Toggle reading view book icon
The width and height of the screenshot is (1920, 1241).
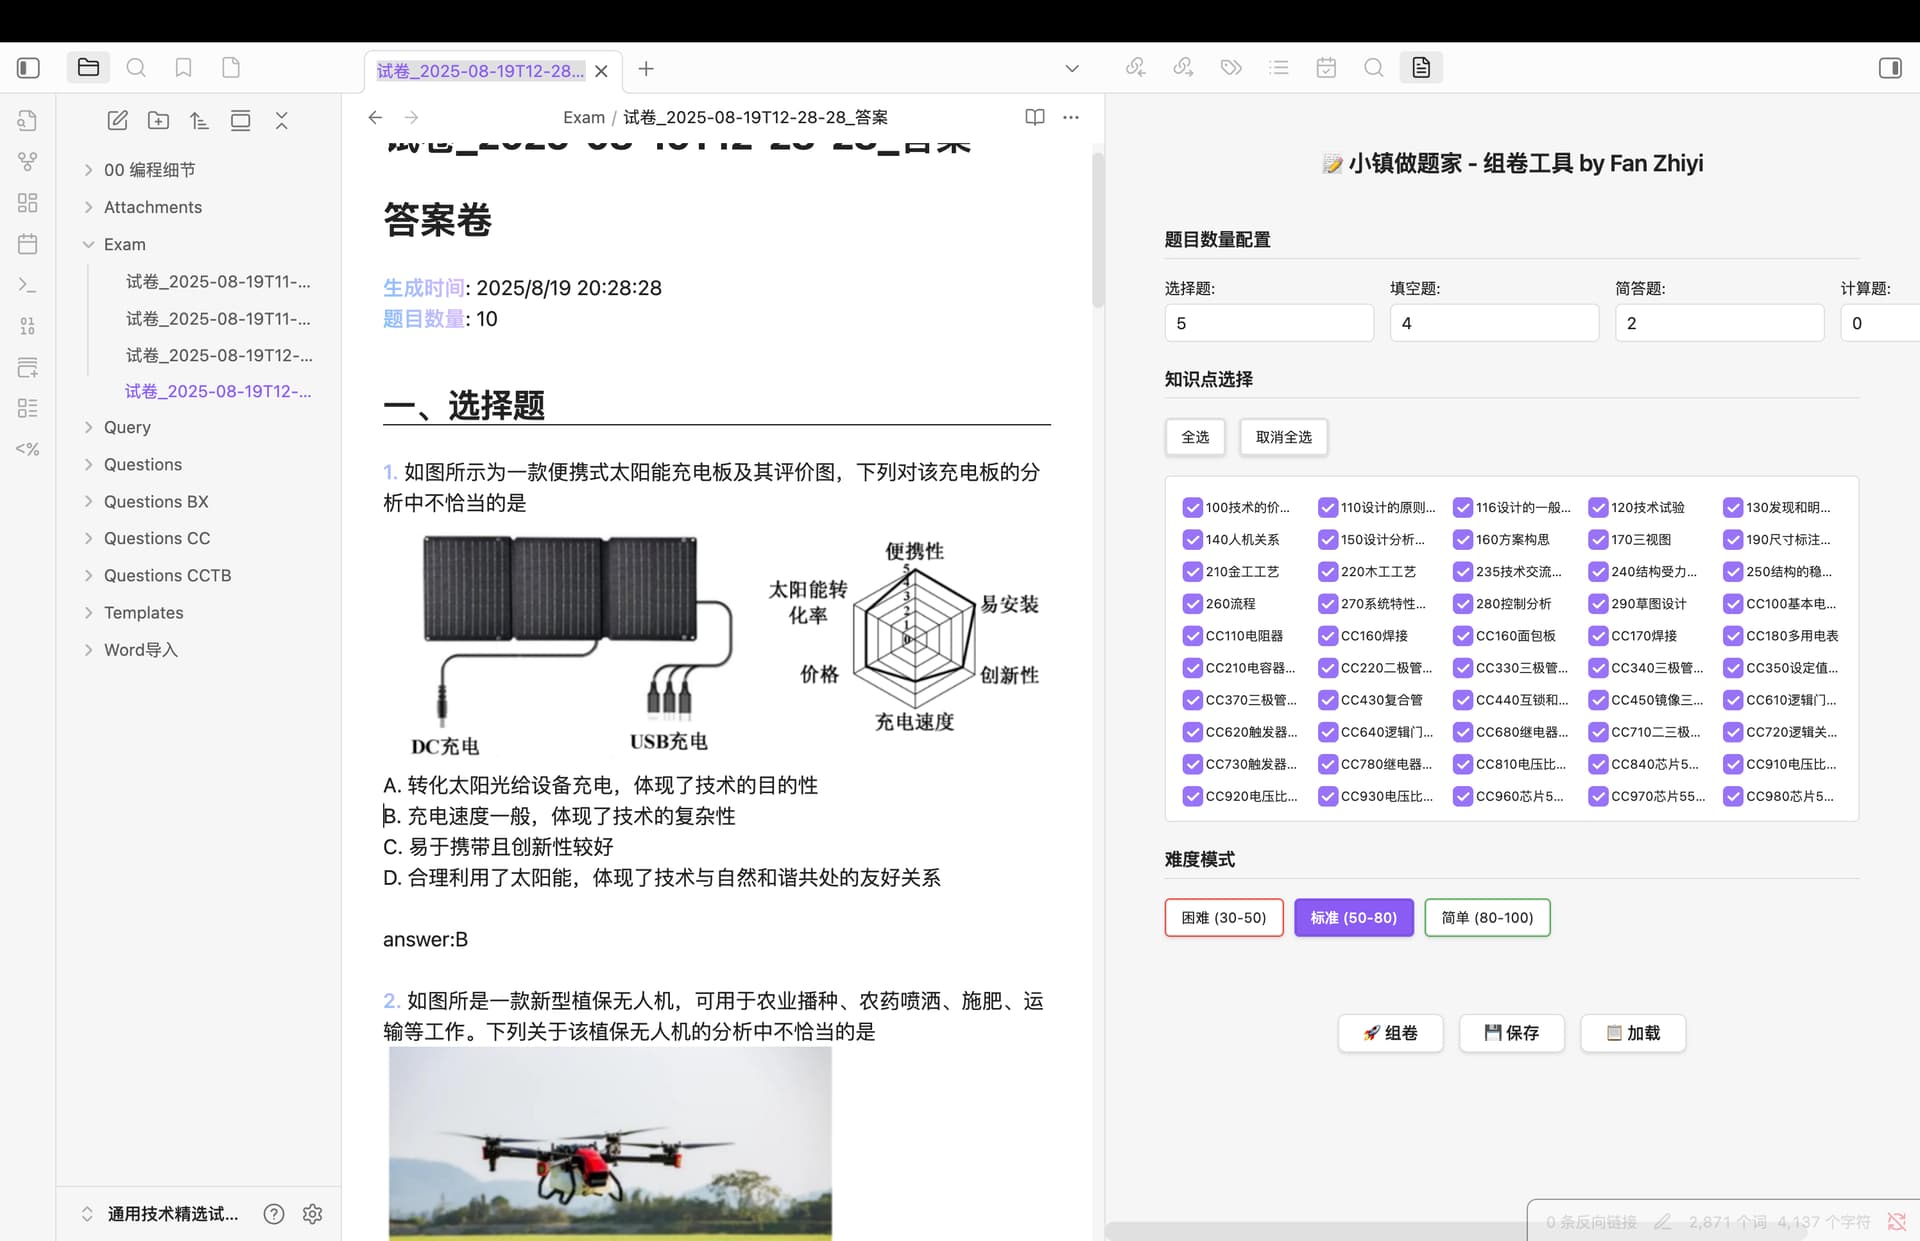(x=1035, y=117)
